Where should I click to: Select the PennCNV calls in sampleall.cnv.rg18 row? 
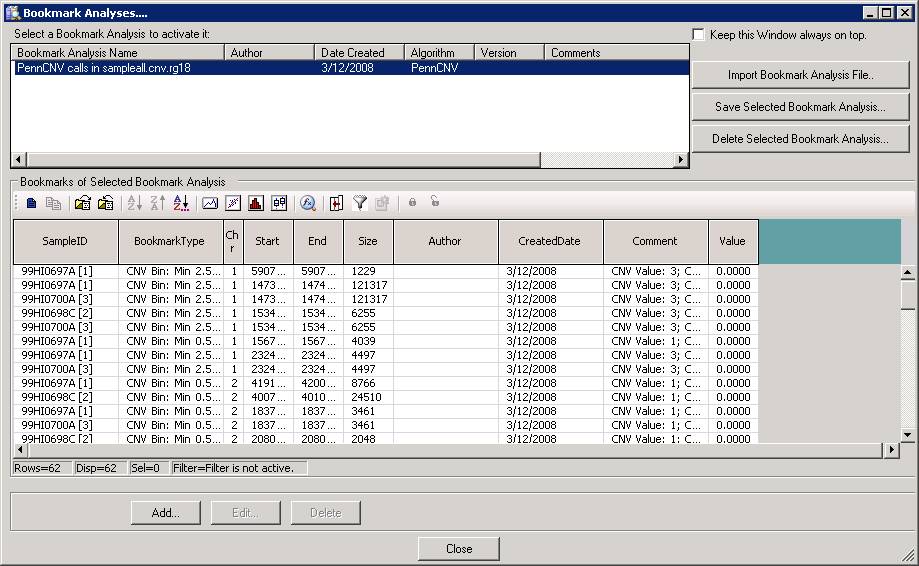click(x=350, y=68)
